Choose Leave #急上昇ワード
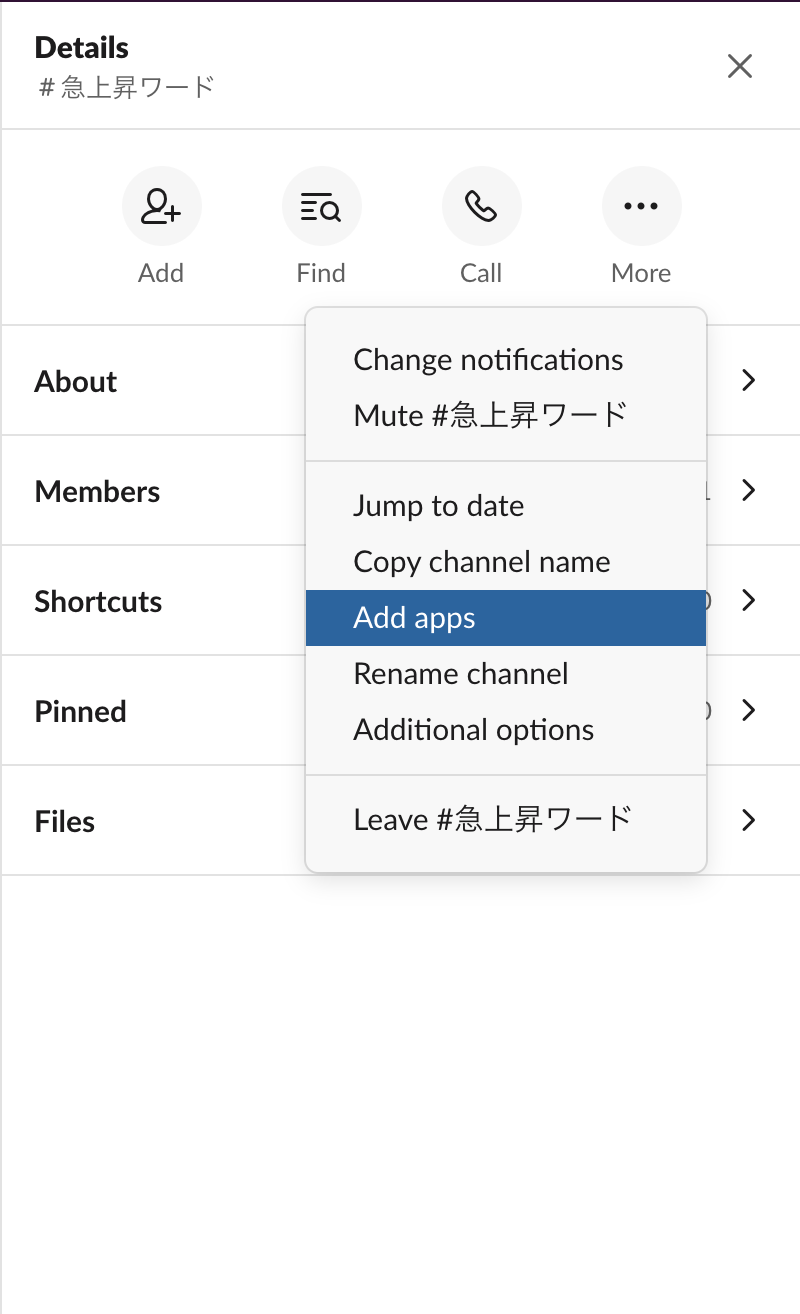Image resolution: width=800 pixels, height=1314 pixels. pyautogui.click(x=492, y=820)
